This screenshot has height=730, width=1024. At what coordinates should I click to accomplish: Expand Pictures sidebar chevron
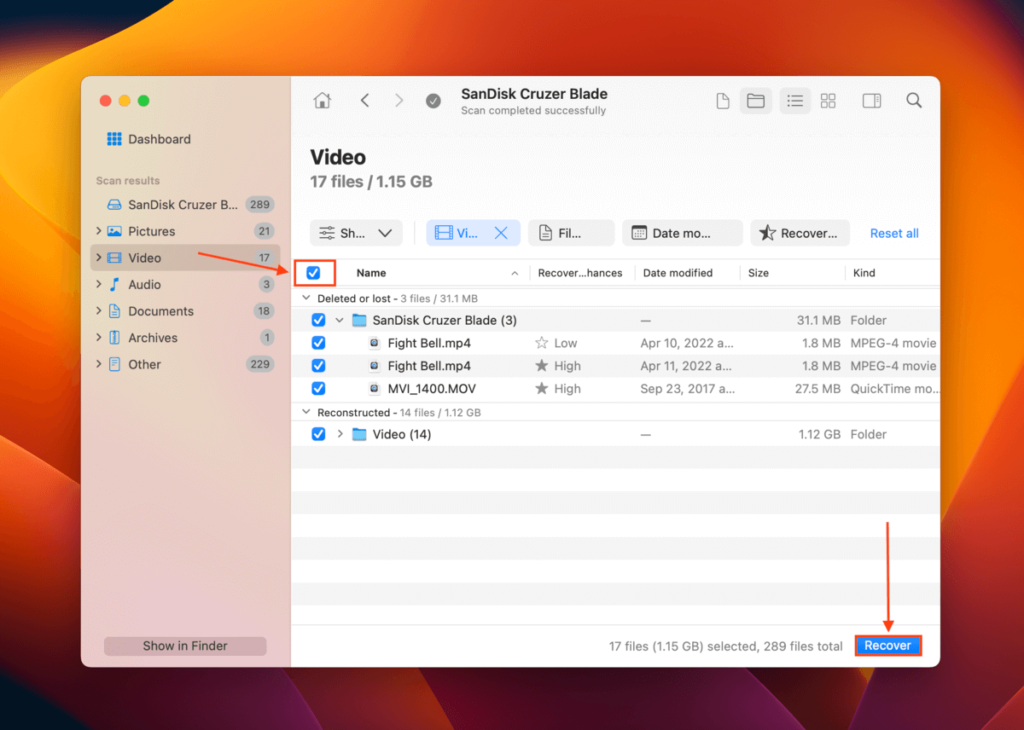pyautogui.click(x=99, y=231)
